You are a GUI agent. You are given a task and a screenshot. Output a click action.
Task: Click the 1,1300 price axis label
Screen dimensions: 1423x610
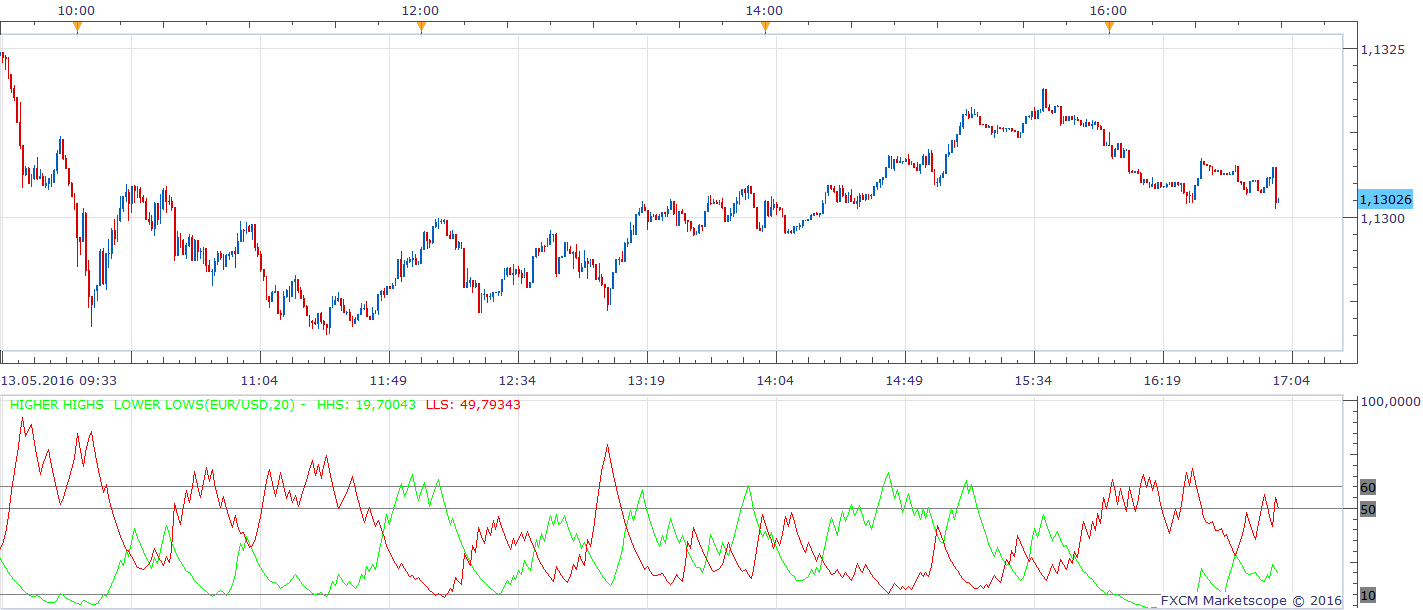click(1384, 217)
